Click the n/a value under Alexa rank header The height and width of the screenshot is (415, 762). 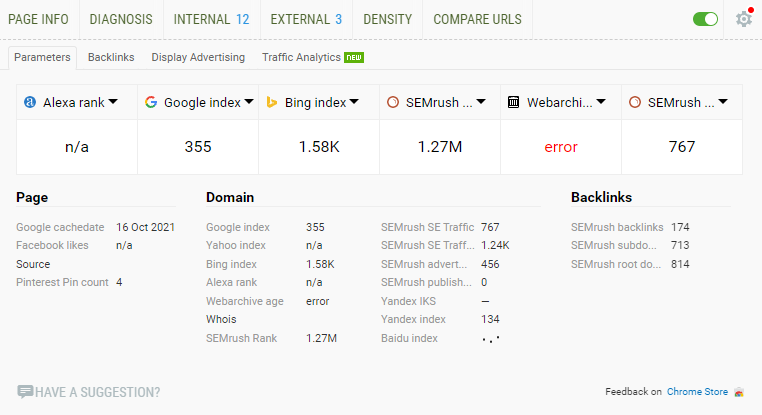click(x=77, y=147)
